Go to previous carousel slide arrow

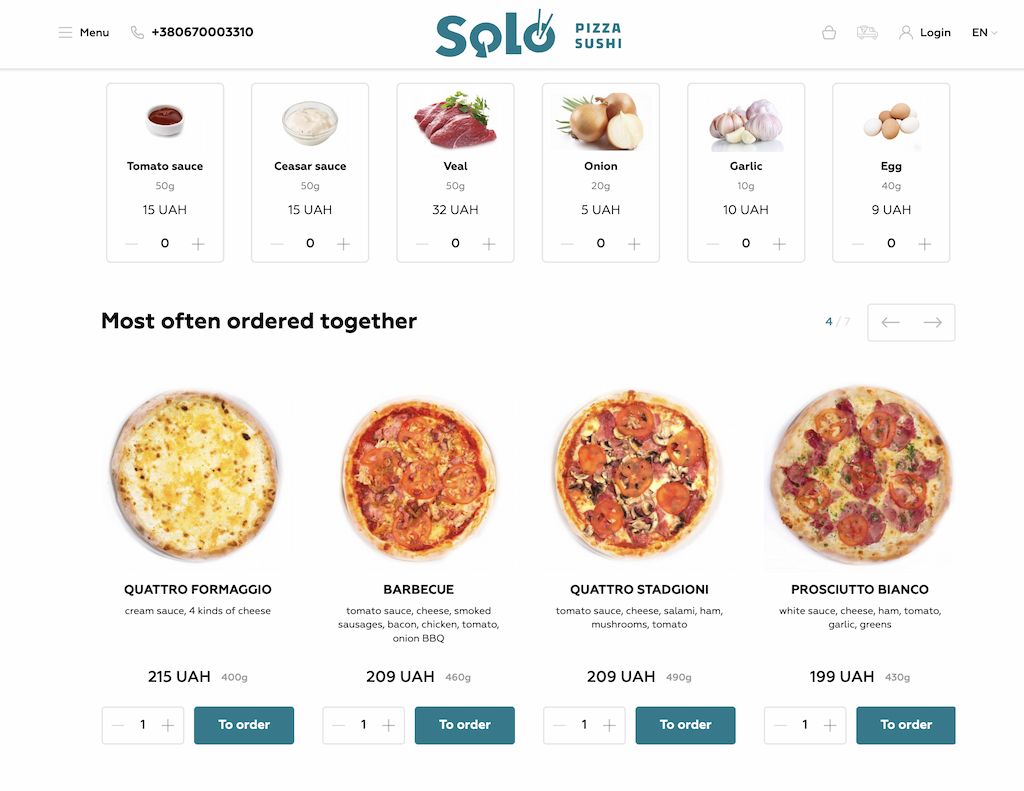click(890, 322)
